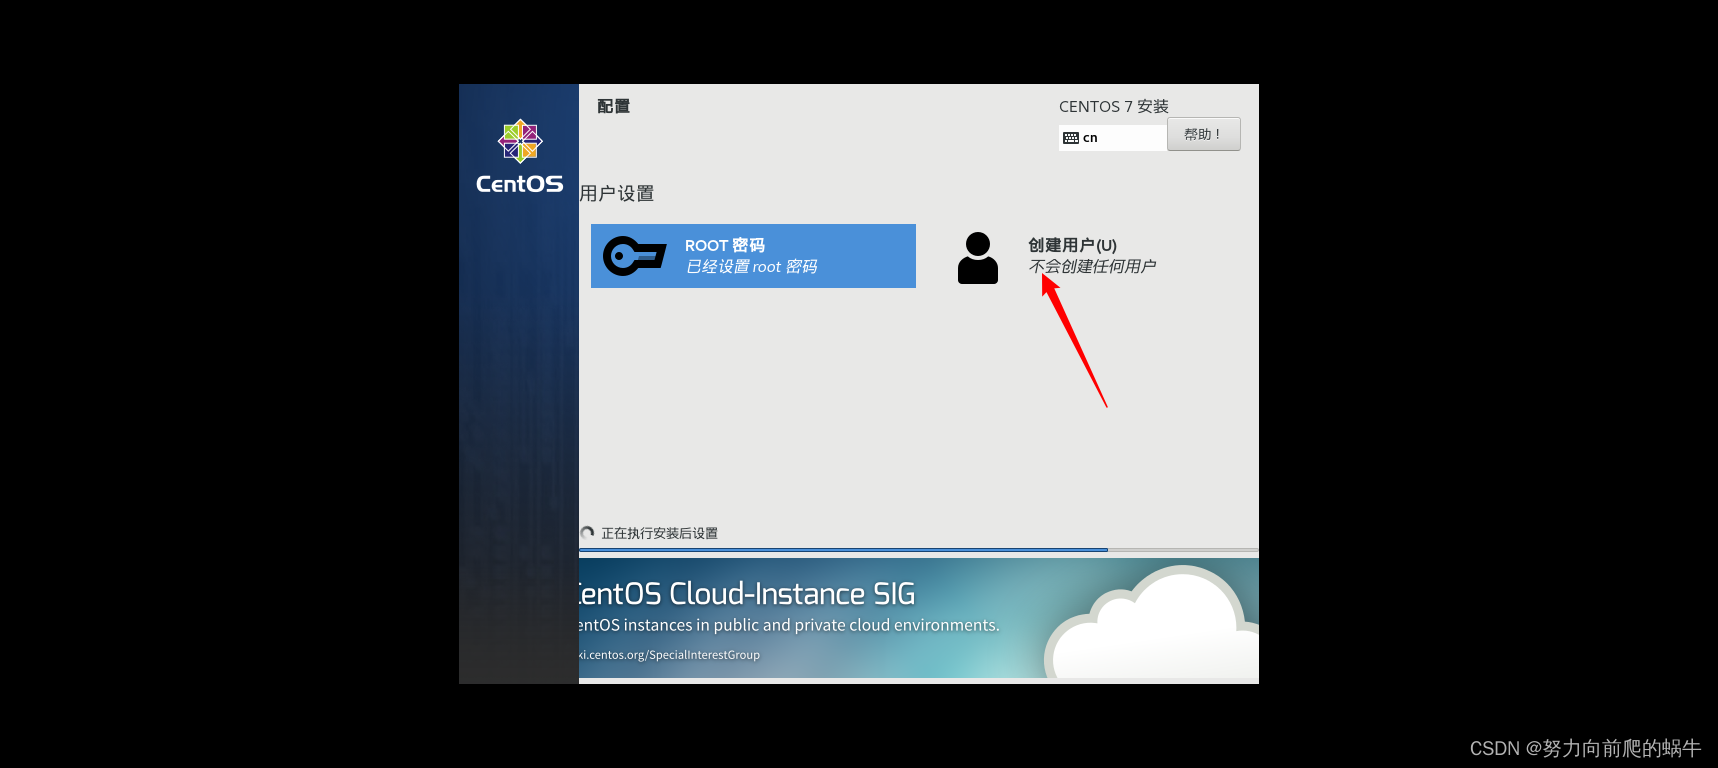Click the CENTOS 7 安装 title
Screen dimensions: 1718x768
coord(1113,106)
